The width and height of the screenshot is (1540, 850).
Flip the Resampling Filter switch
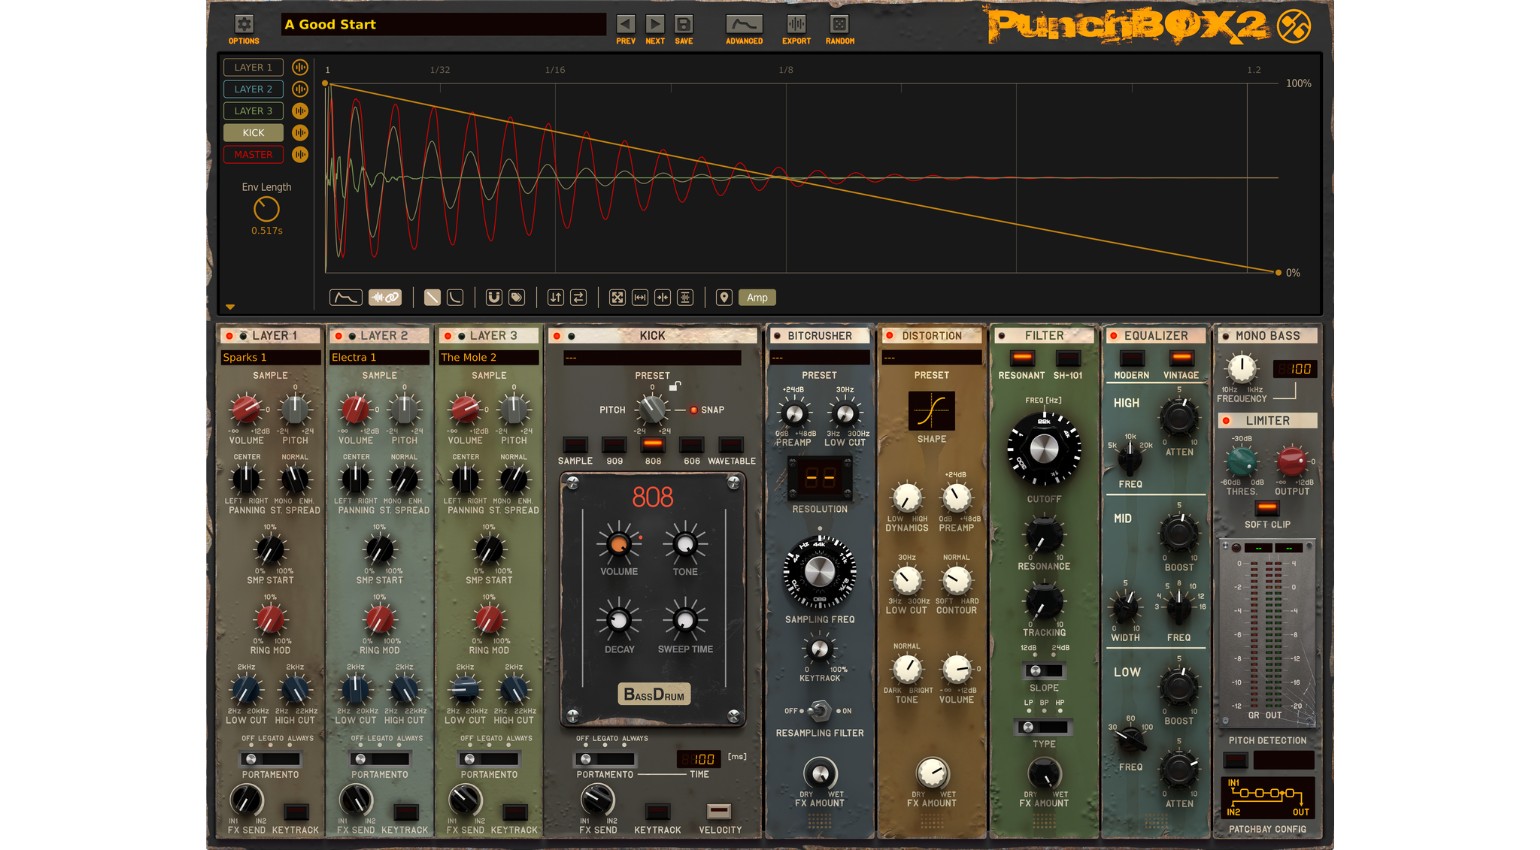click(820, 711)
